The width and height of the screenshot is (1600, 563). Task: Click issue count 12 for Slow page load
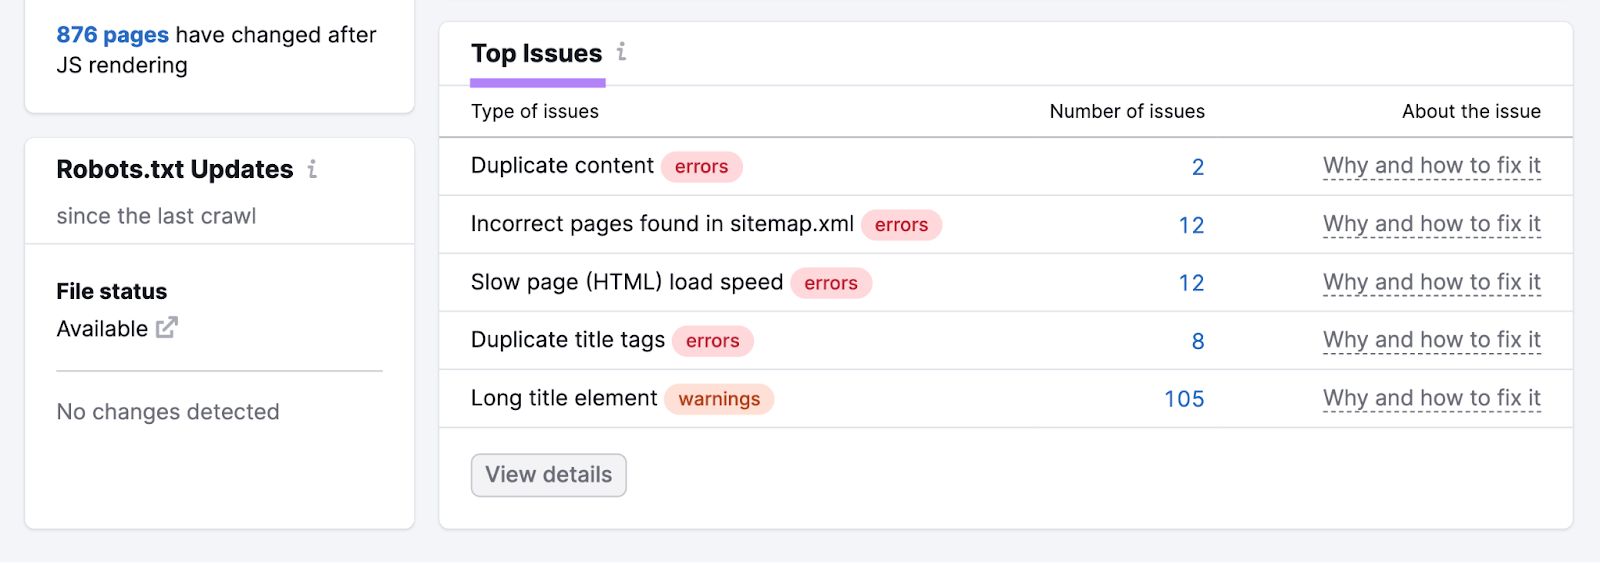(x=1191, y=283)
